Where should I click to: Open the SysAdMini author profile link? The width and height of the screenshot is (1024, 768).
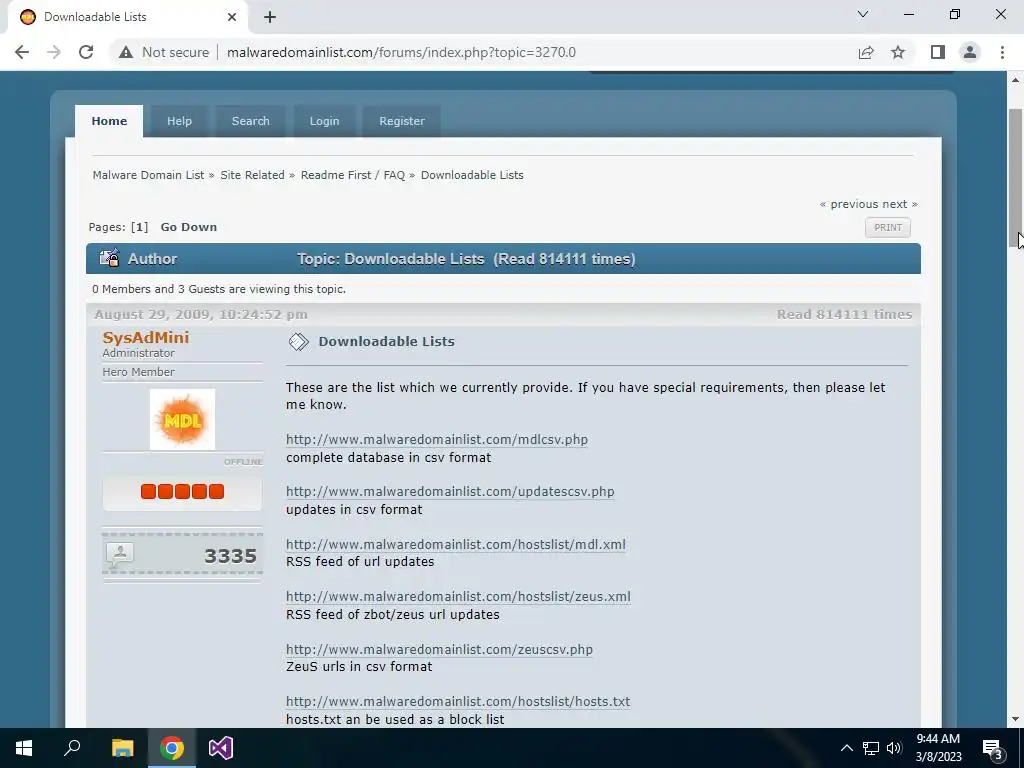click(x=146, y=338)
